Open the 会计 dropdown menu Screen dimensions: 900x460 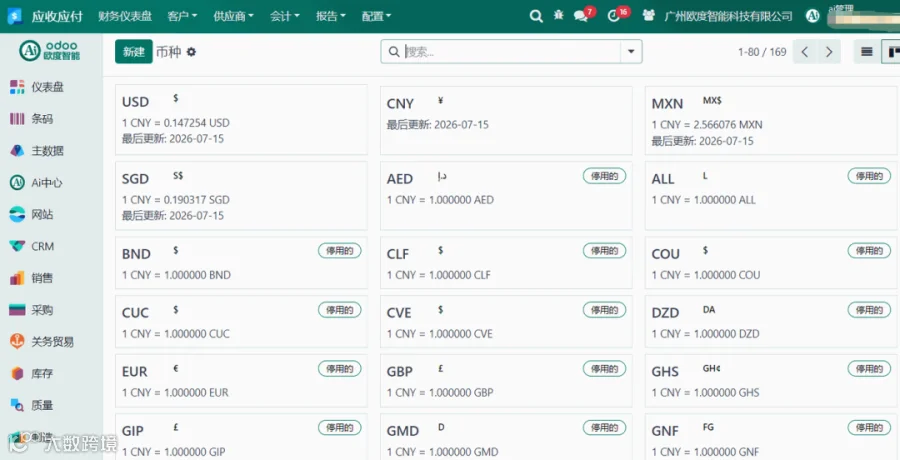click(x=285, y=16)
